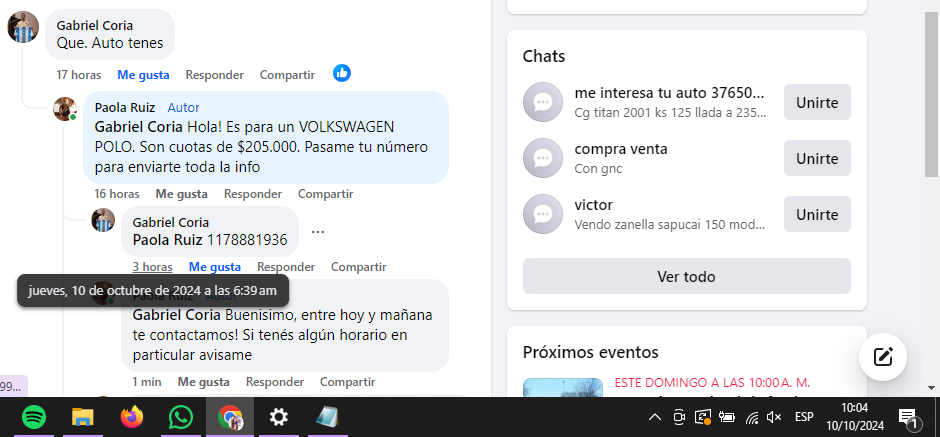Click 'Me gusta' on the 16 horas comment

[182, 194]
